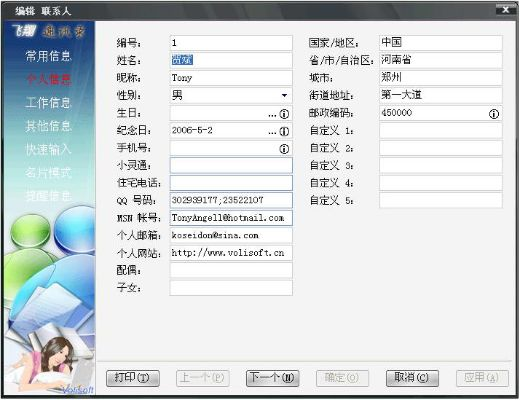520x400 pixels.
Task: Go to 其他信息 tab
Action: pos(48,126)
